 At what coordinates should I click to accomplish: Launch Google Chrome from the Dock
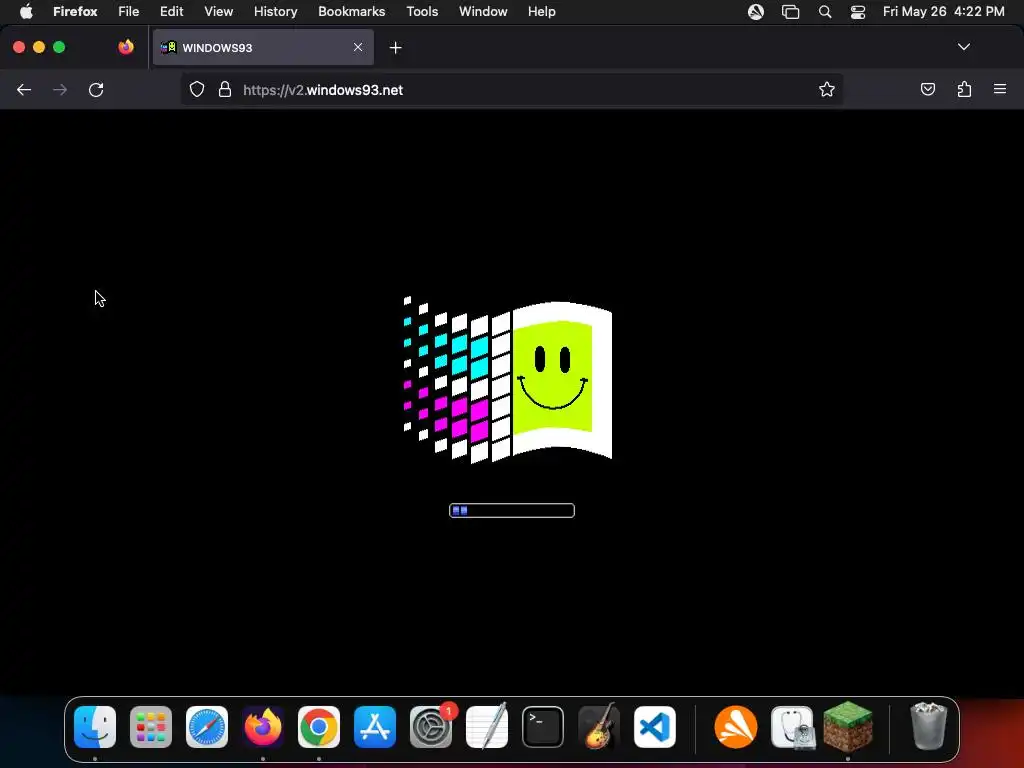click(x=319, y=727)
